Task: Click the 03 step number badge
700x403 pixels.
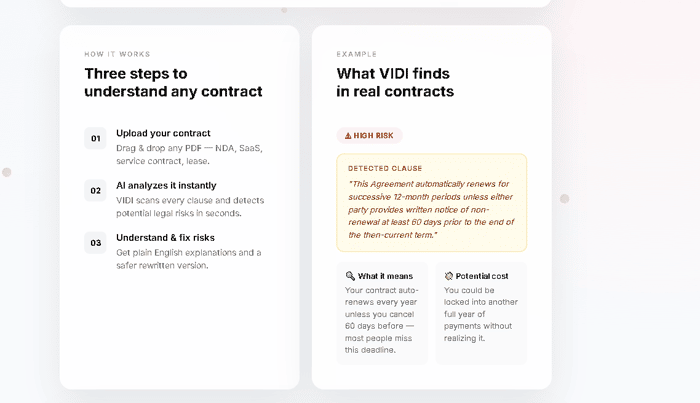Action: pos(95,243)
